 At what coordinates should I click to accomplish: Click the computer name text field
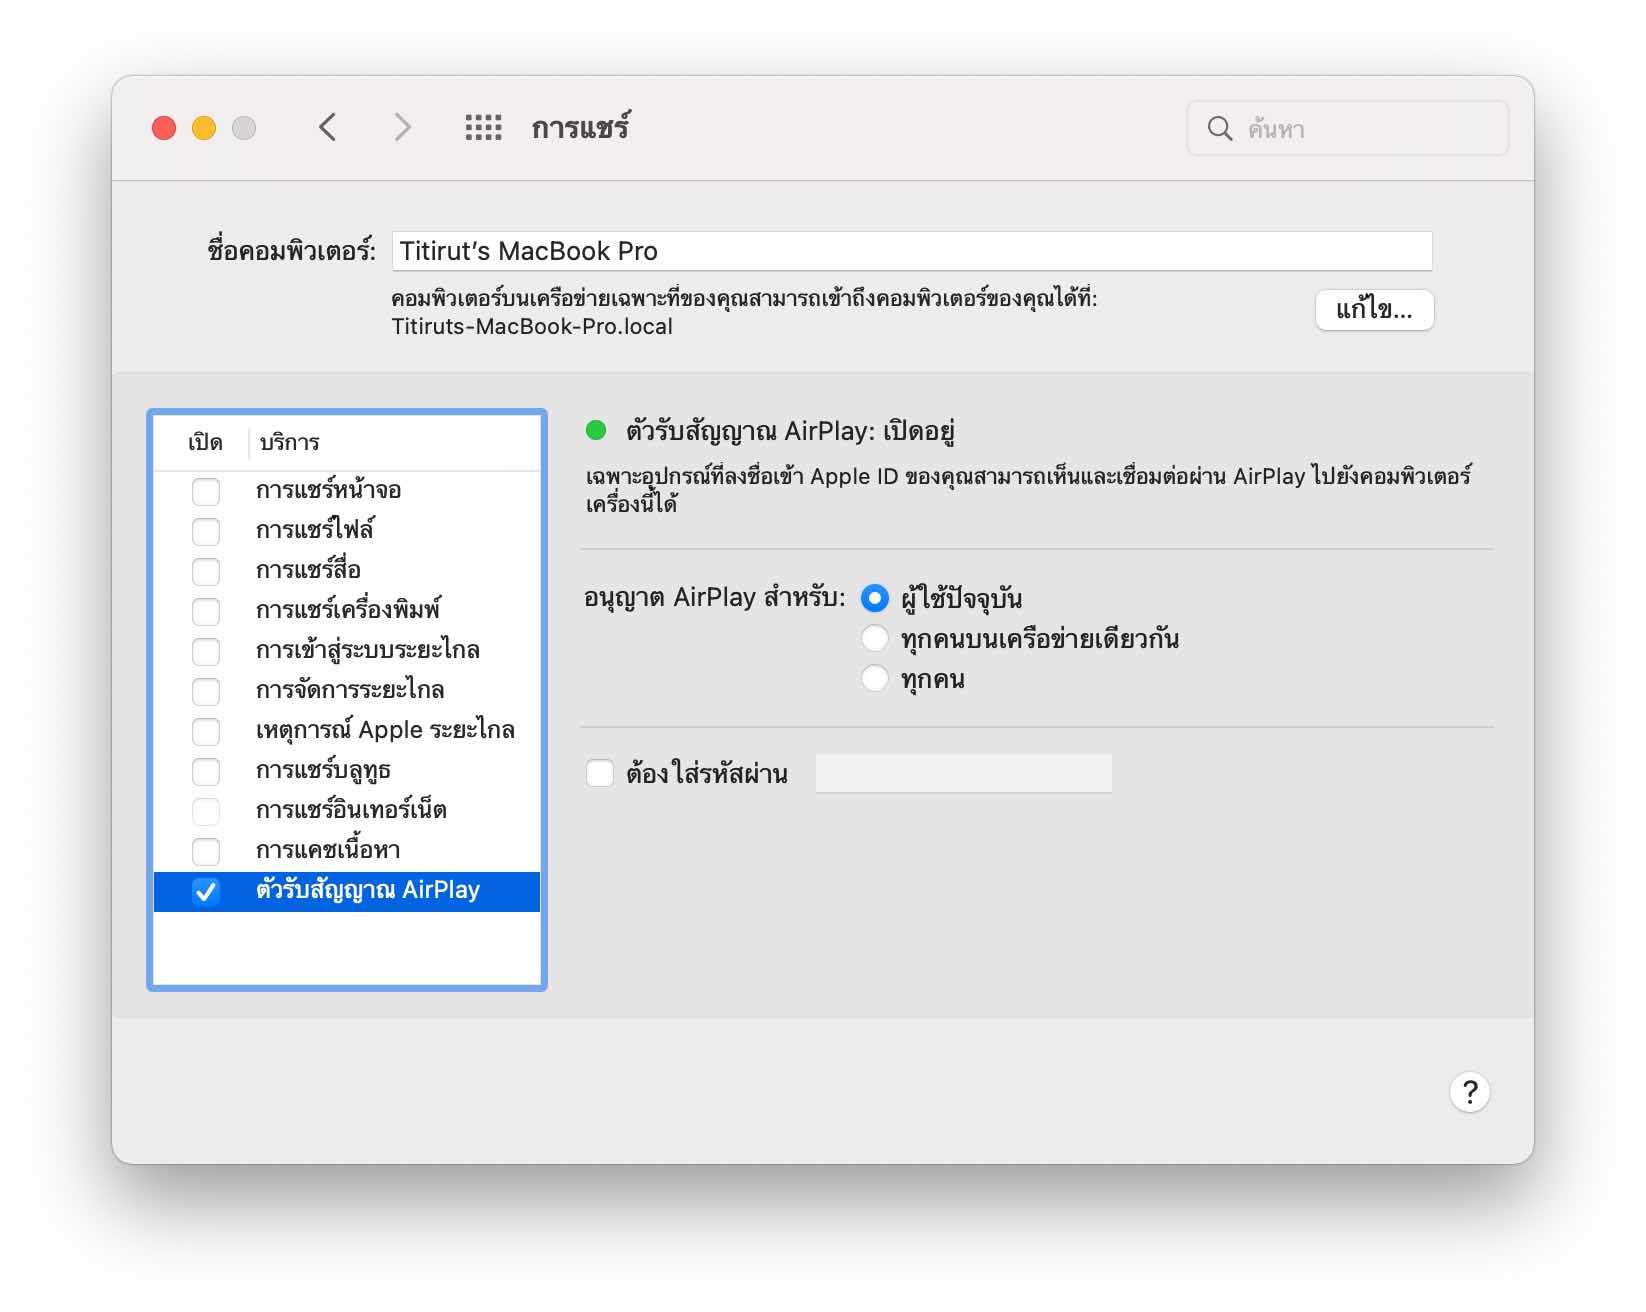[911, 251]
